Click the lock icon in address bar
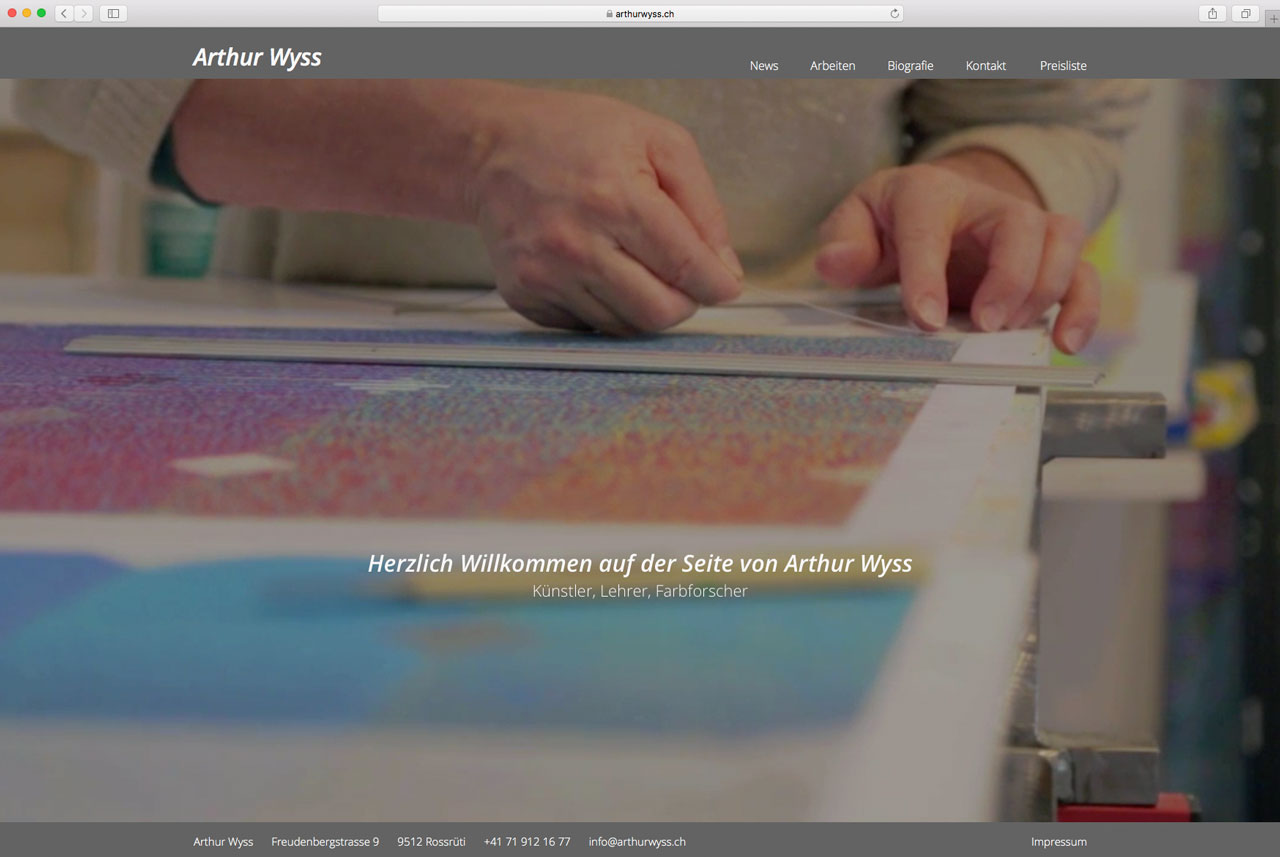Viewport: 1280px width, 857px height. pyautogui.click(x=609, y=14)
